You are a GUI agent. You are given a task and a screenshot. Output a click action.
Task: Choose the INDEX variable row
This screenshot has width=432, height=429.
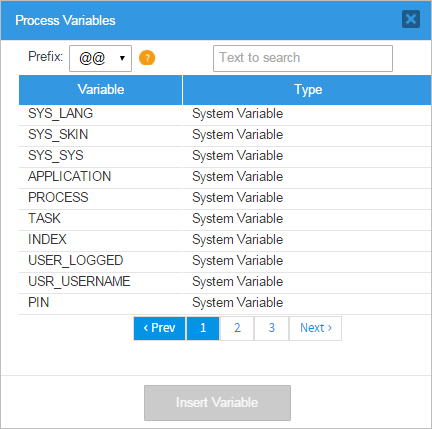(225, 240)
